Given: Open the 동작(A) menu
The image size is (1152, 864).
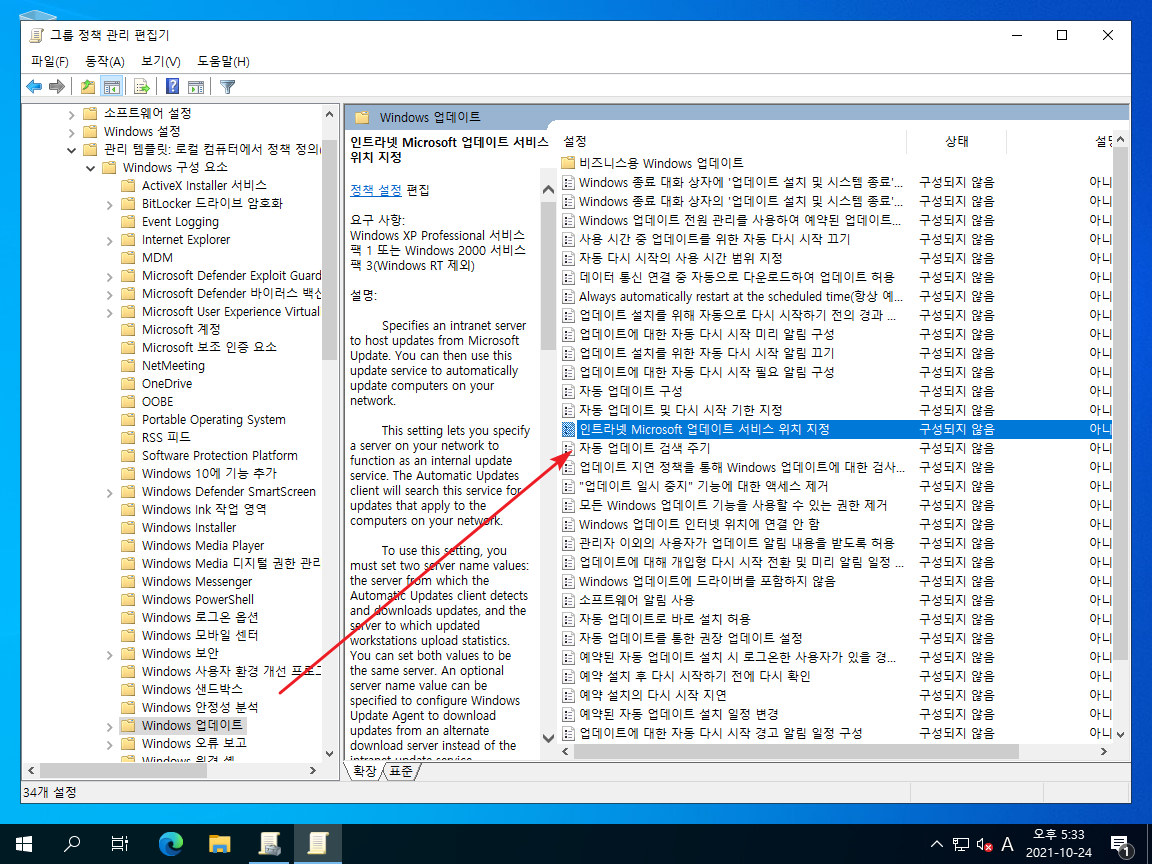Looking at the screenshot, I should pyautogui.click(x=105, y=61).
